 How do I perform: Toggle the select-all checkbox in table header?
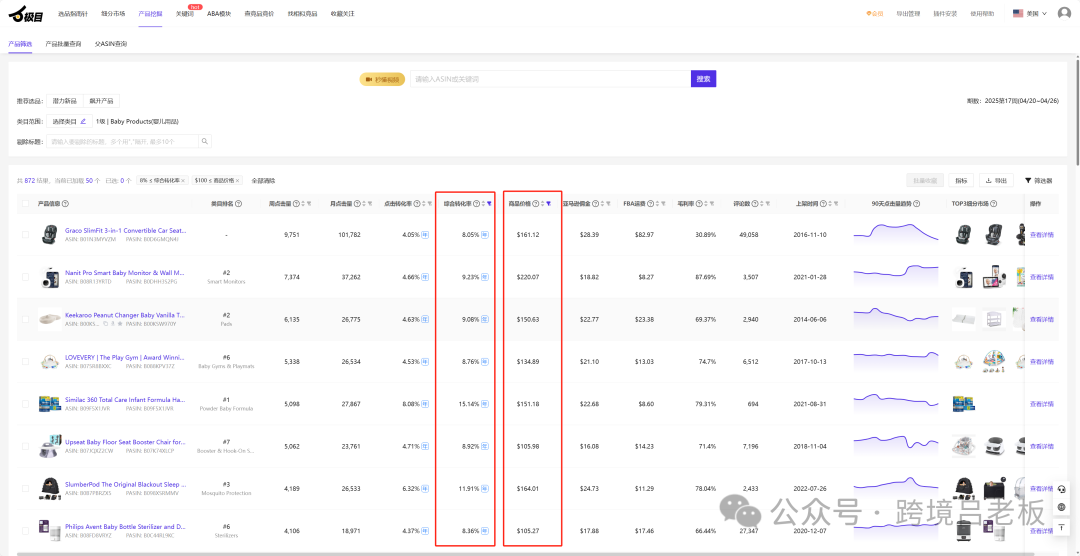(x=25, y=204)
